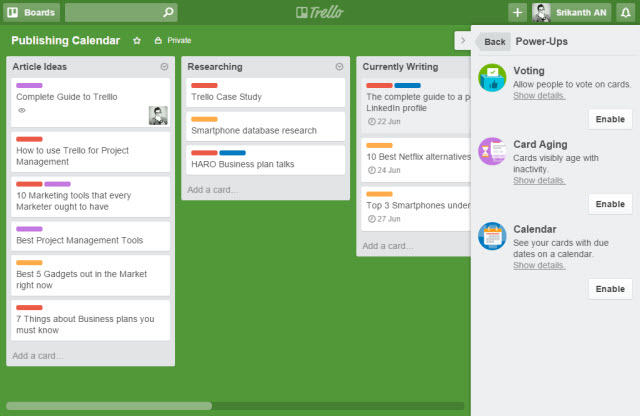Click the Currently Writing list title
Screen dimensions: 640x416
point(400,67)
